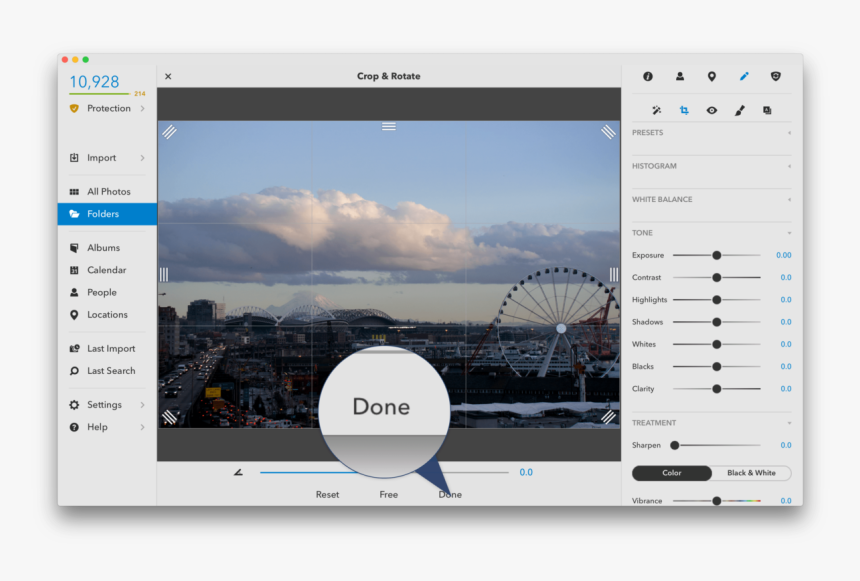Expand the Settings submenu chevron
The image size is (860, 581).
(x=143, y=405)
